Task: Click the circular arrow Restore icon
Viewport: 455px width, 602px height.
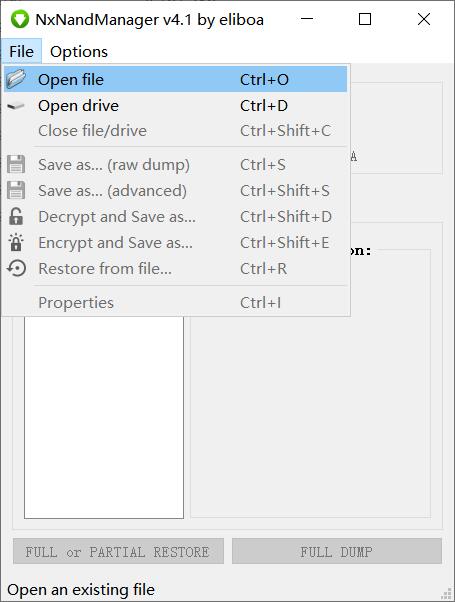Action: click(x=17, y=268)
